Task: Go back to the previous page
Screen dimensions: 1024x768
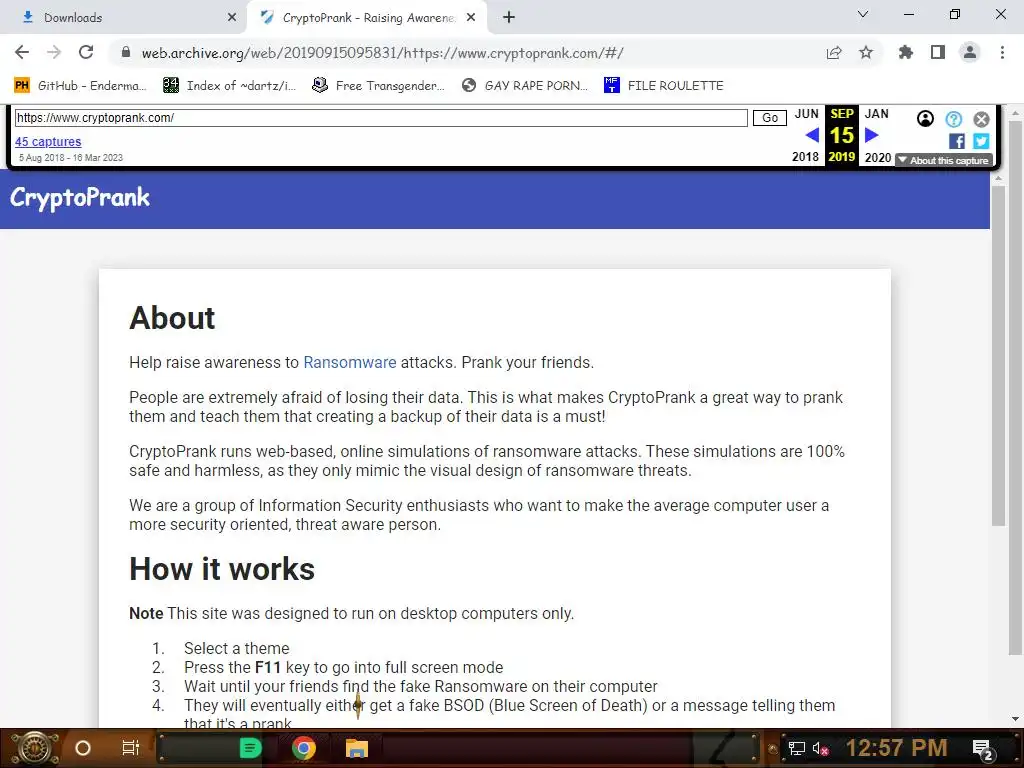Action: 22,52
